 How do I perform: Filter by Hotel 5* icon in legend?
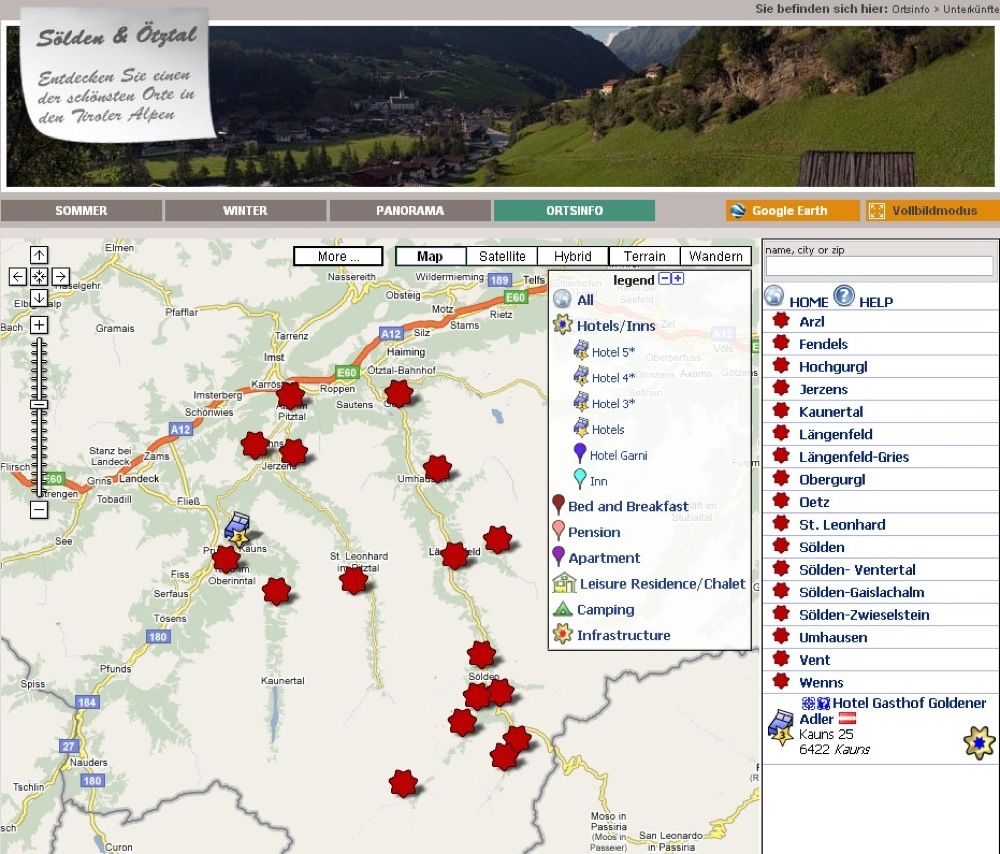click(580, 350)
